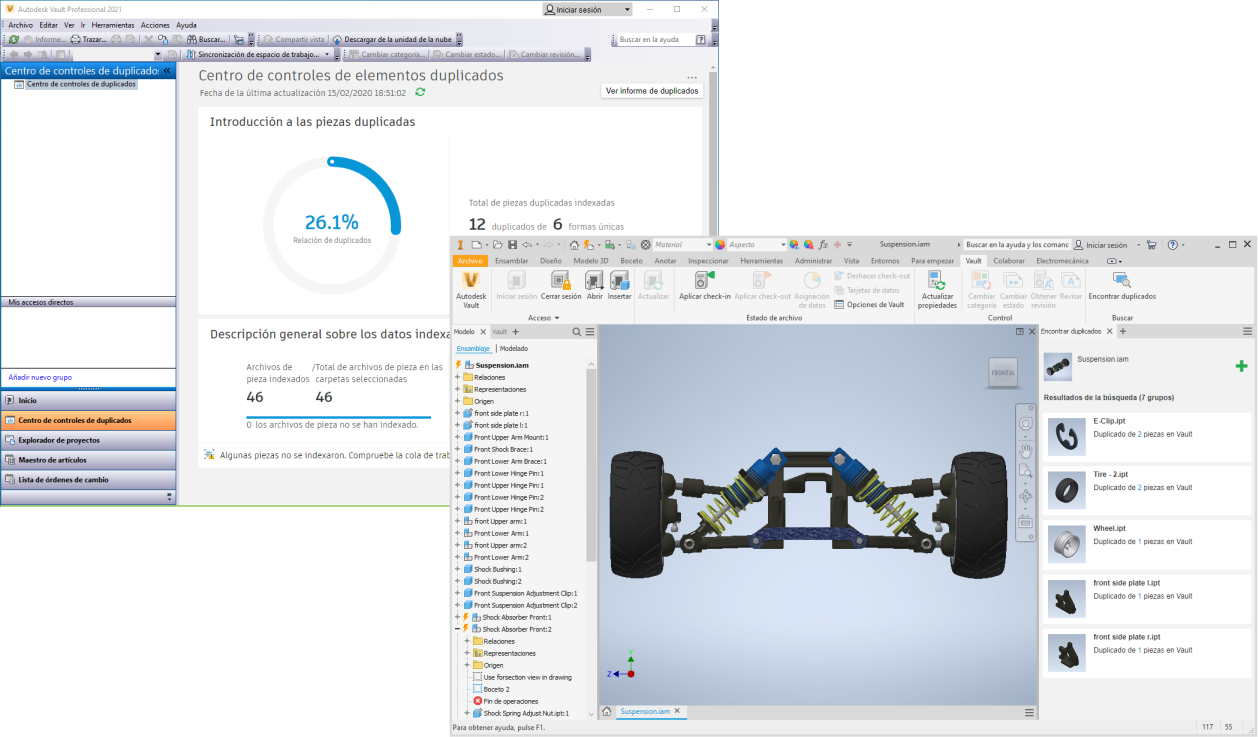Click the Insertar icon in the Vault ribbon
1258x737 pixels.
620,281
